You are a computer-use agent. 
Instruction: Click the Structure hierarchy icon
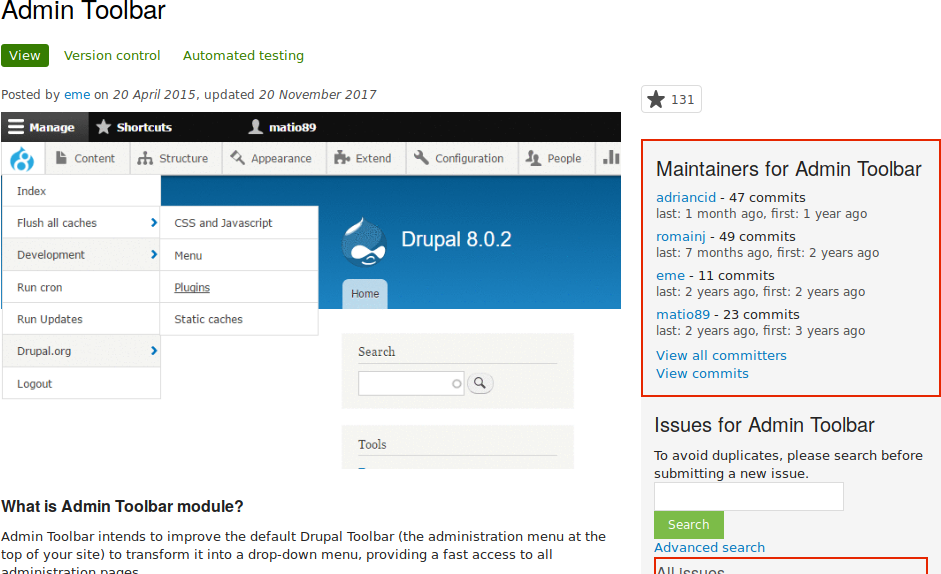(x=145, y=158)
